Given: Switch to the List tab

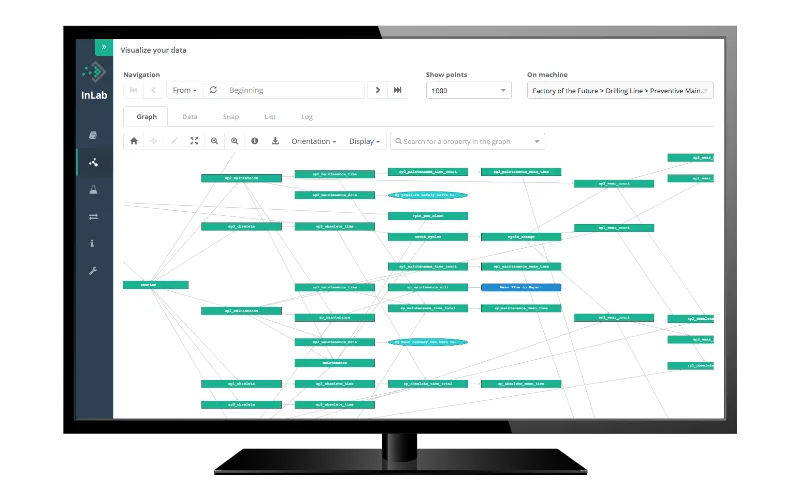Looking at the screenshot, I should (x=270, y=117).
